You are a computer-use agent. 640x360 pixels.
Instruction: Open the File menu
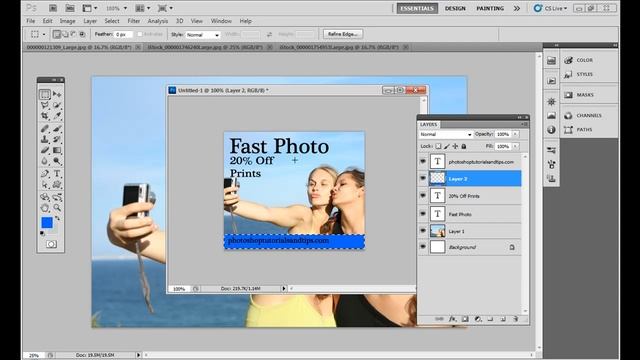tap(31, 21)
